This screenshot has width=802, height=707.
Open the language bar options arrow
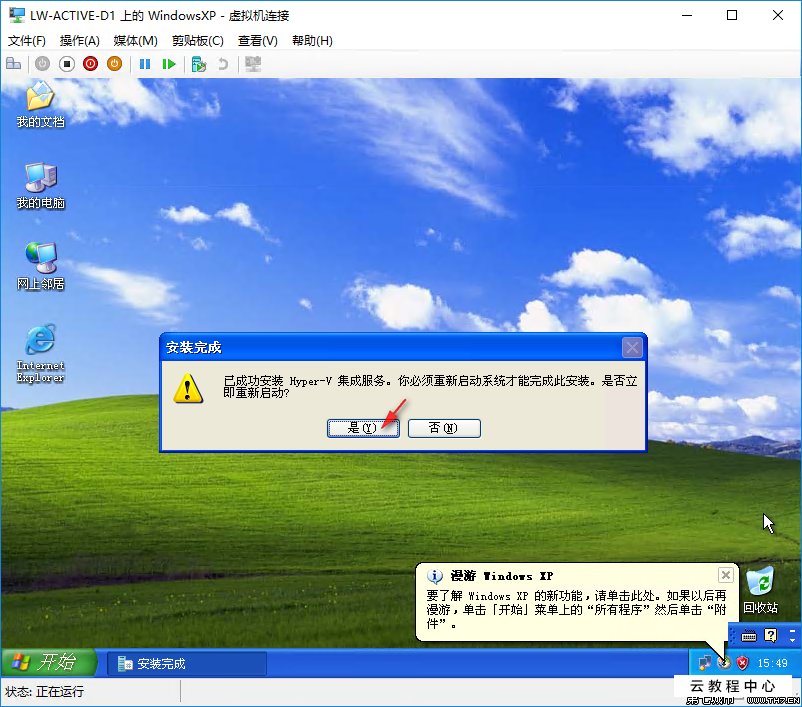[792, 640]
